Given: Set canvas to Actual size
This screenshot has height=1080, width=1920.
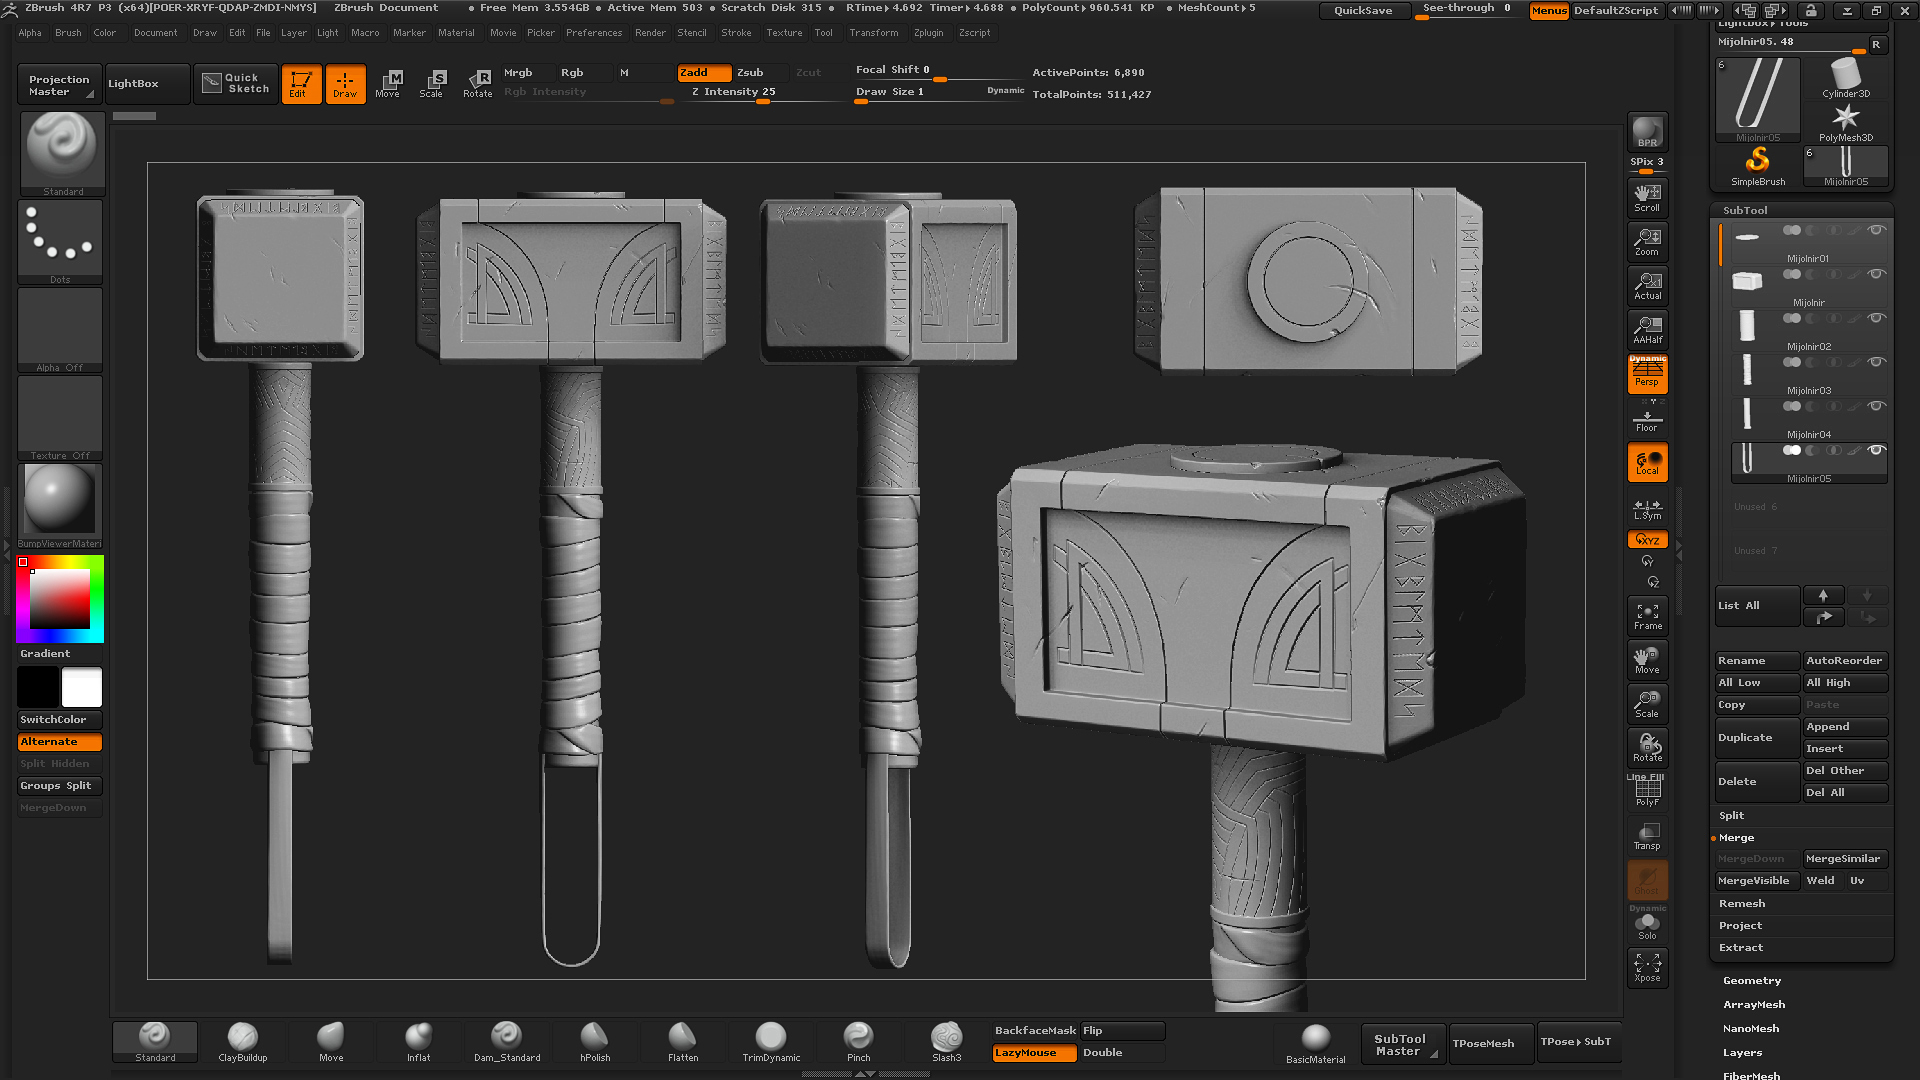Looking at the screenshot, I should [1647, 285].
